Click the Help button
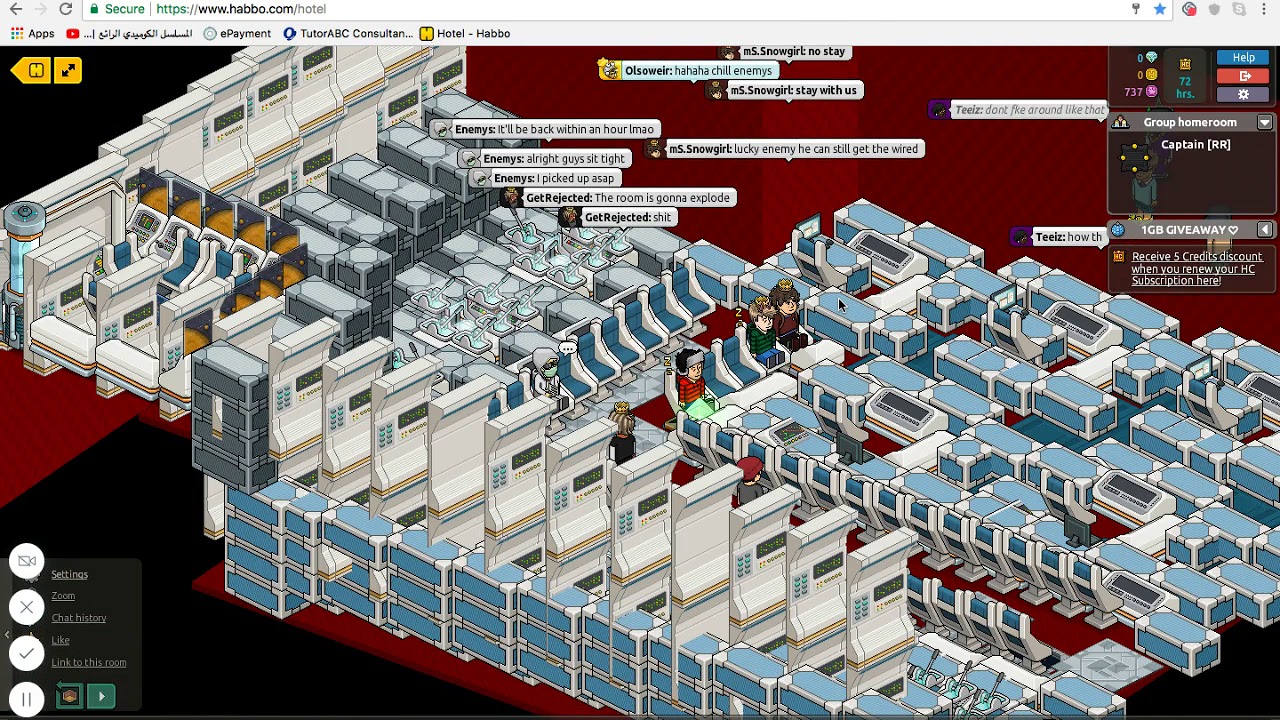The width and height of the screenshot is (1280, 720). (1244, 58)
